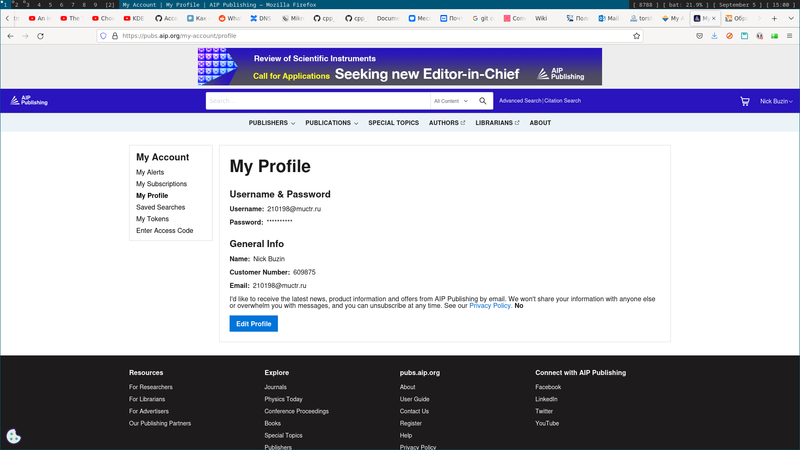The image size is (800, 450).
Task: Expand the Nick Buzin account menu
Action: pos(776,101)
